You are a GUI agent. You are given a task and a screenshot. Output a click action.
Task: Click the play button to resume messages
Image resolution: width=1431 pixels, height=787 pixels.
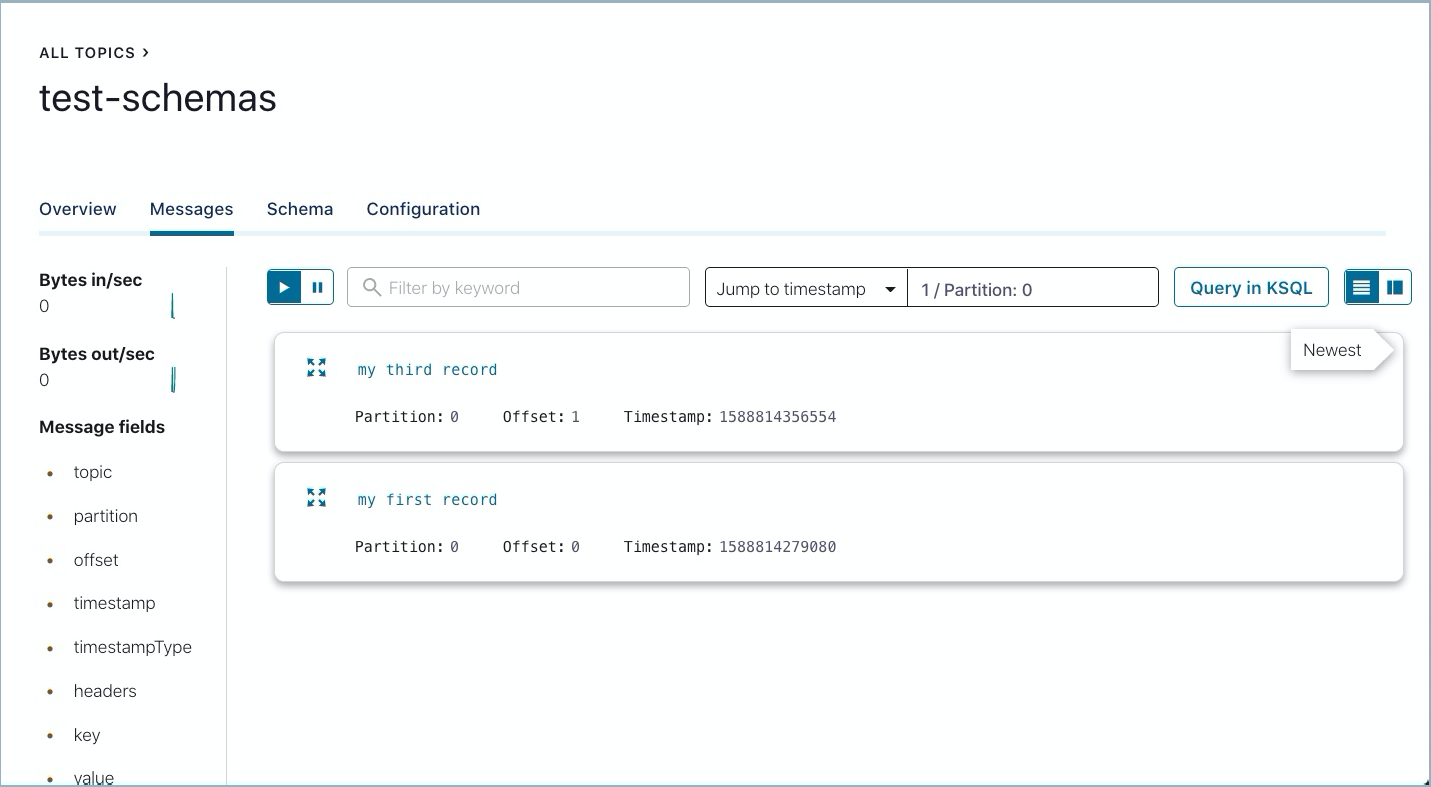coord(284,288)
